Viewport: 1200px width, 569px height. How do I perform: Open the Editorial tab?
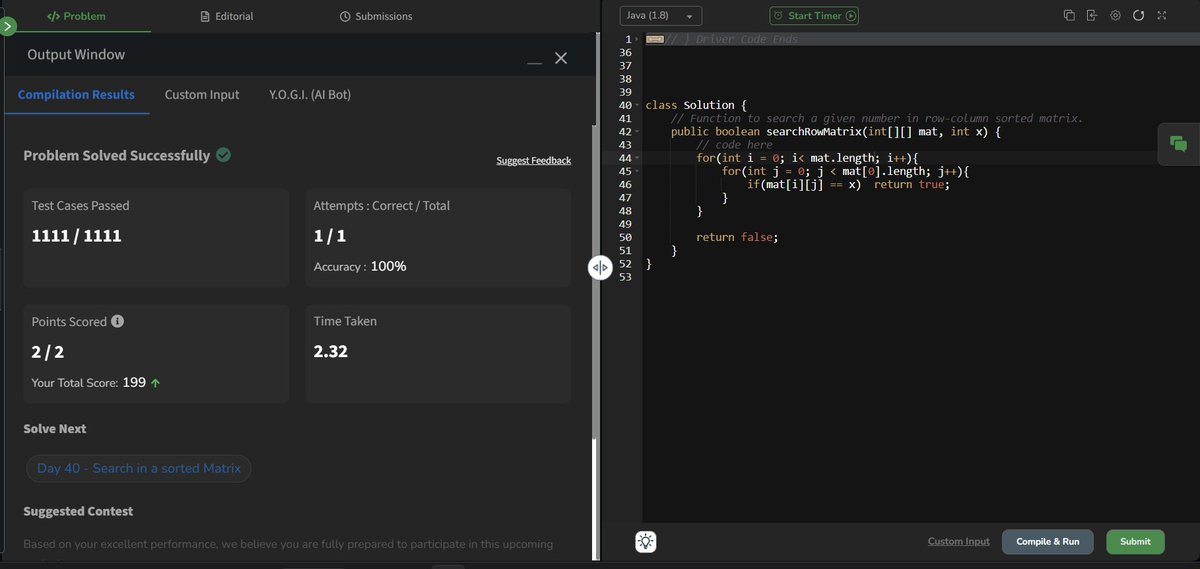[227, 16]
